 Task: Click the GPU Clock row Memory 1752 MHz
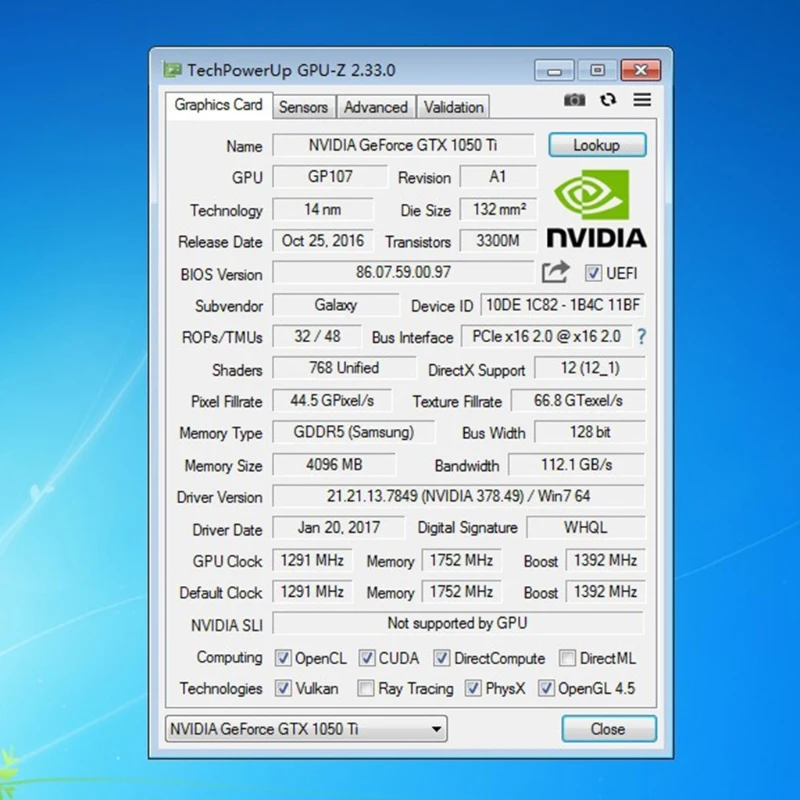pyautogui.click(x=461, y=560)
